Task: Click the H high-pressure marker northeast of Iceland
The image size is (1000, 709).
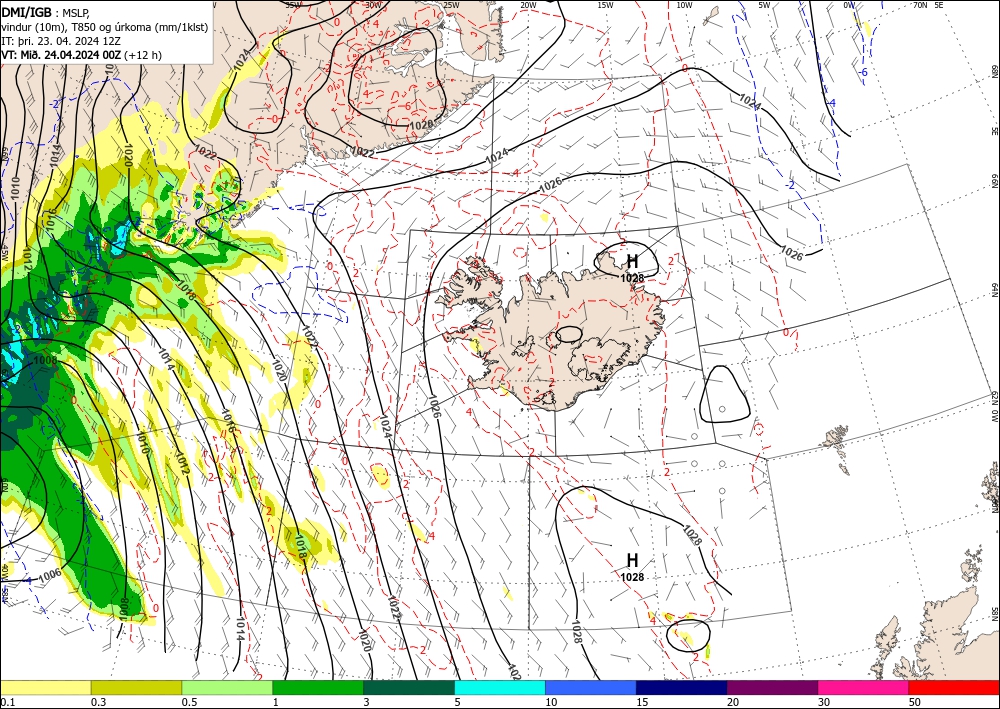Action: pos(632,261)
